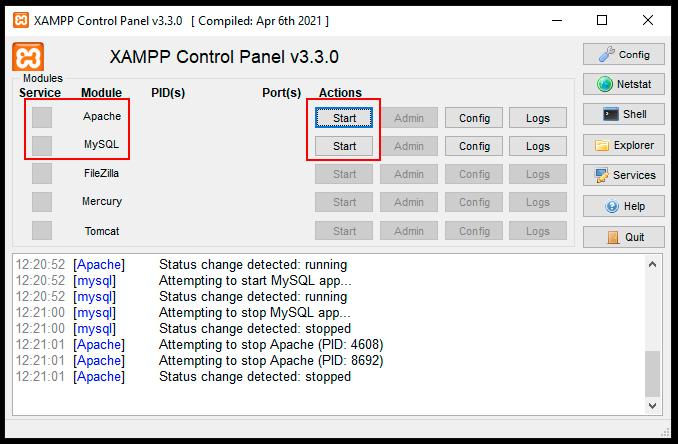This screenshot has height=444, width=678.
Task: Quit XAMPP using the Quit button
Action: pos(623,237)
